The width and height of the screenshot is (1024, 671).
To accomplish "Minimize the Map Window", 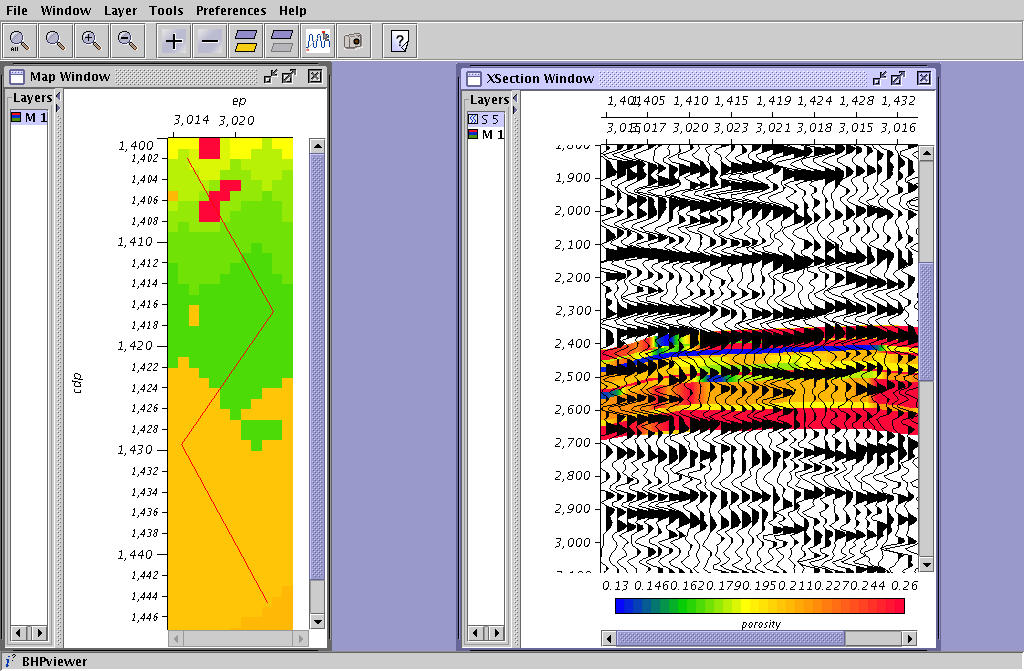I will pos(270,76).
